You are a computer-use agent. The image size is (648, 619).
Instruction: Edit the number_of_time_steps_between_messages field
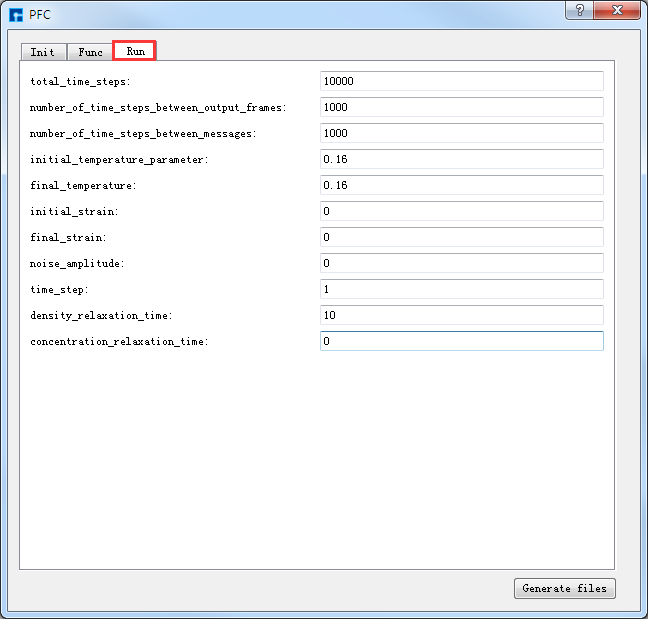[461, 133]
